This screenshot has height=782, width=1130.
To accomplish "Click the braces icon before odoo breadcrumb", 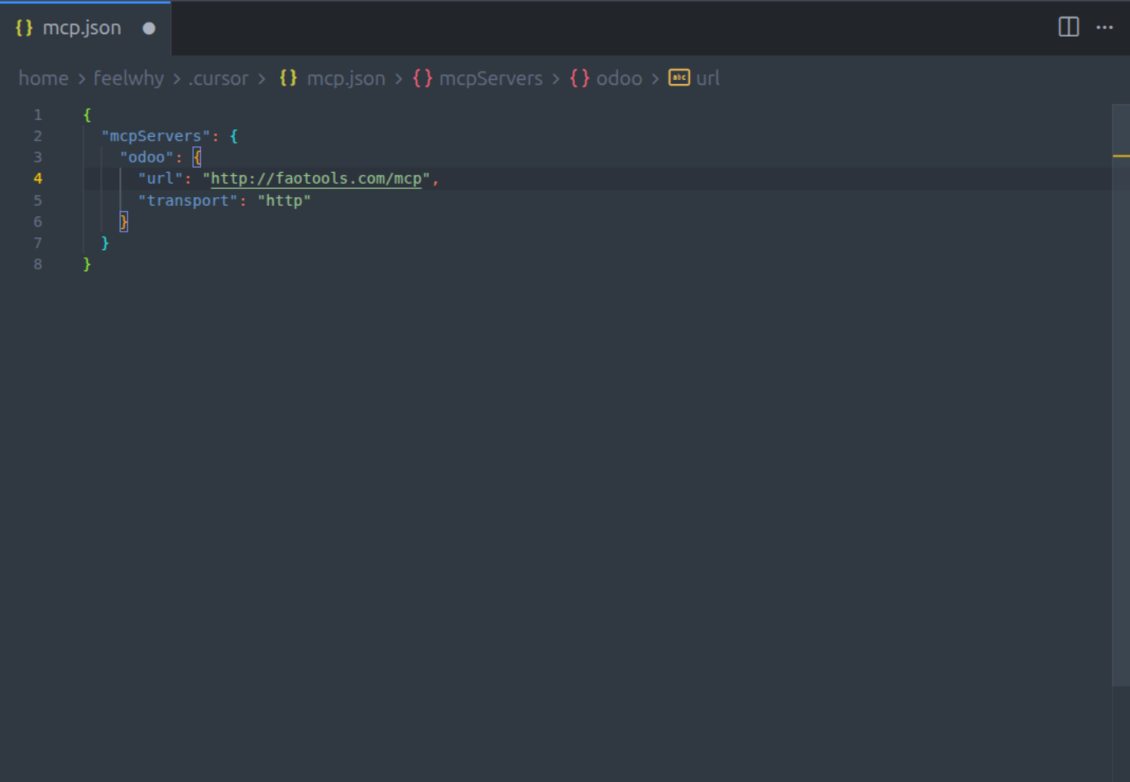I will [x=580, y=78].
